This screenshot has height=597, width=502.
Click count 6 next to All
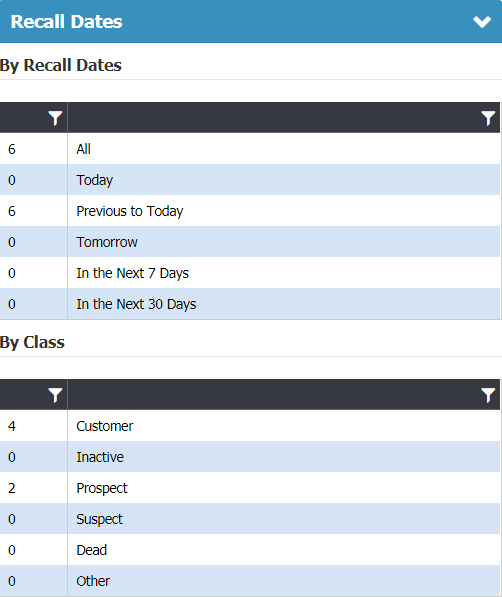(x=12, y=149)
